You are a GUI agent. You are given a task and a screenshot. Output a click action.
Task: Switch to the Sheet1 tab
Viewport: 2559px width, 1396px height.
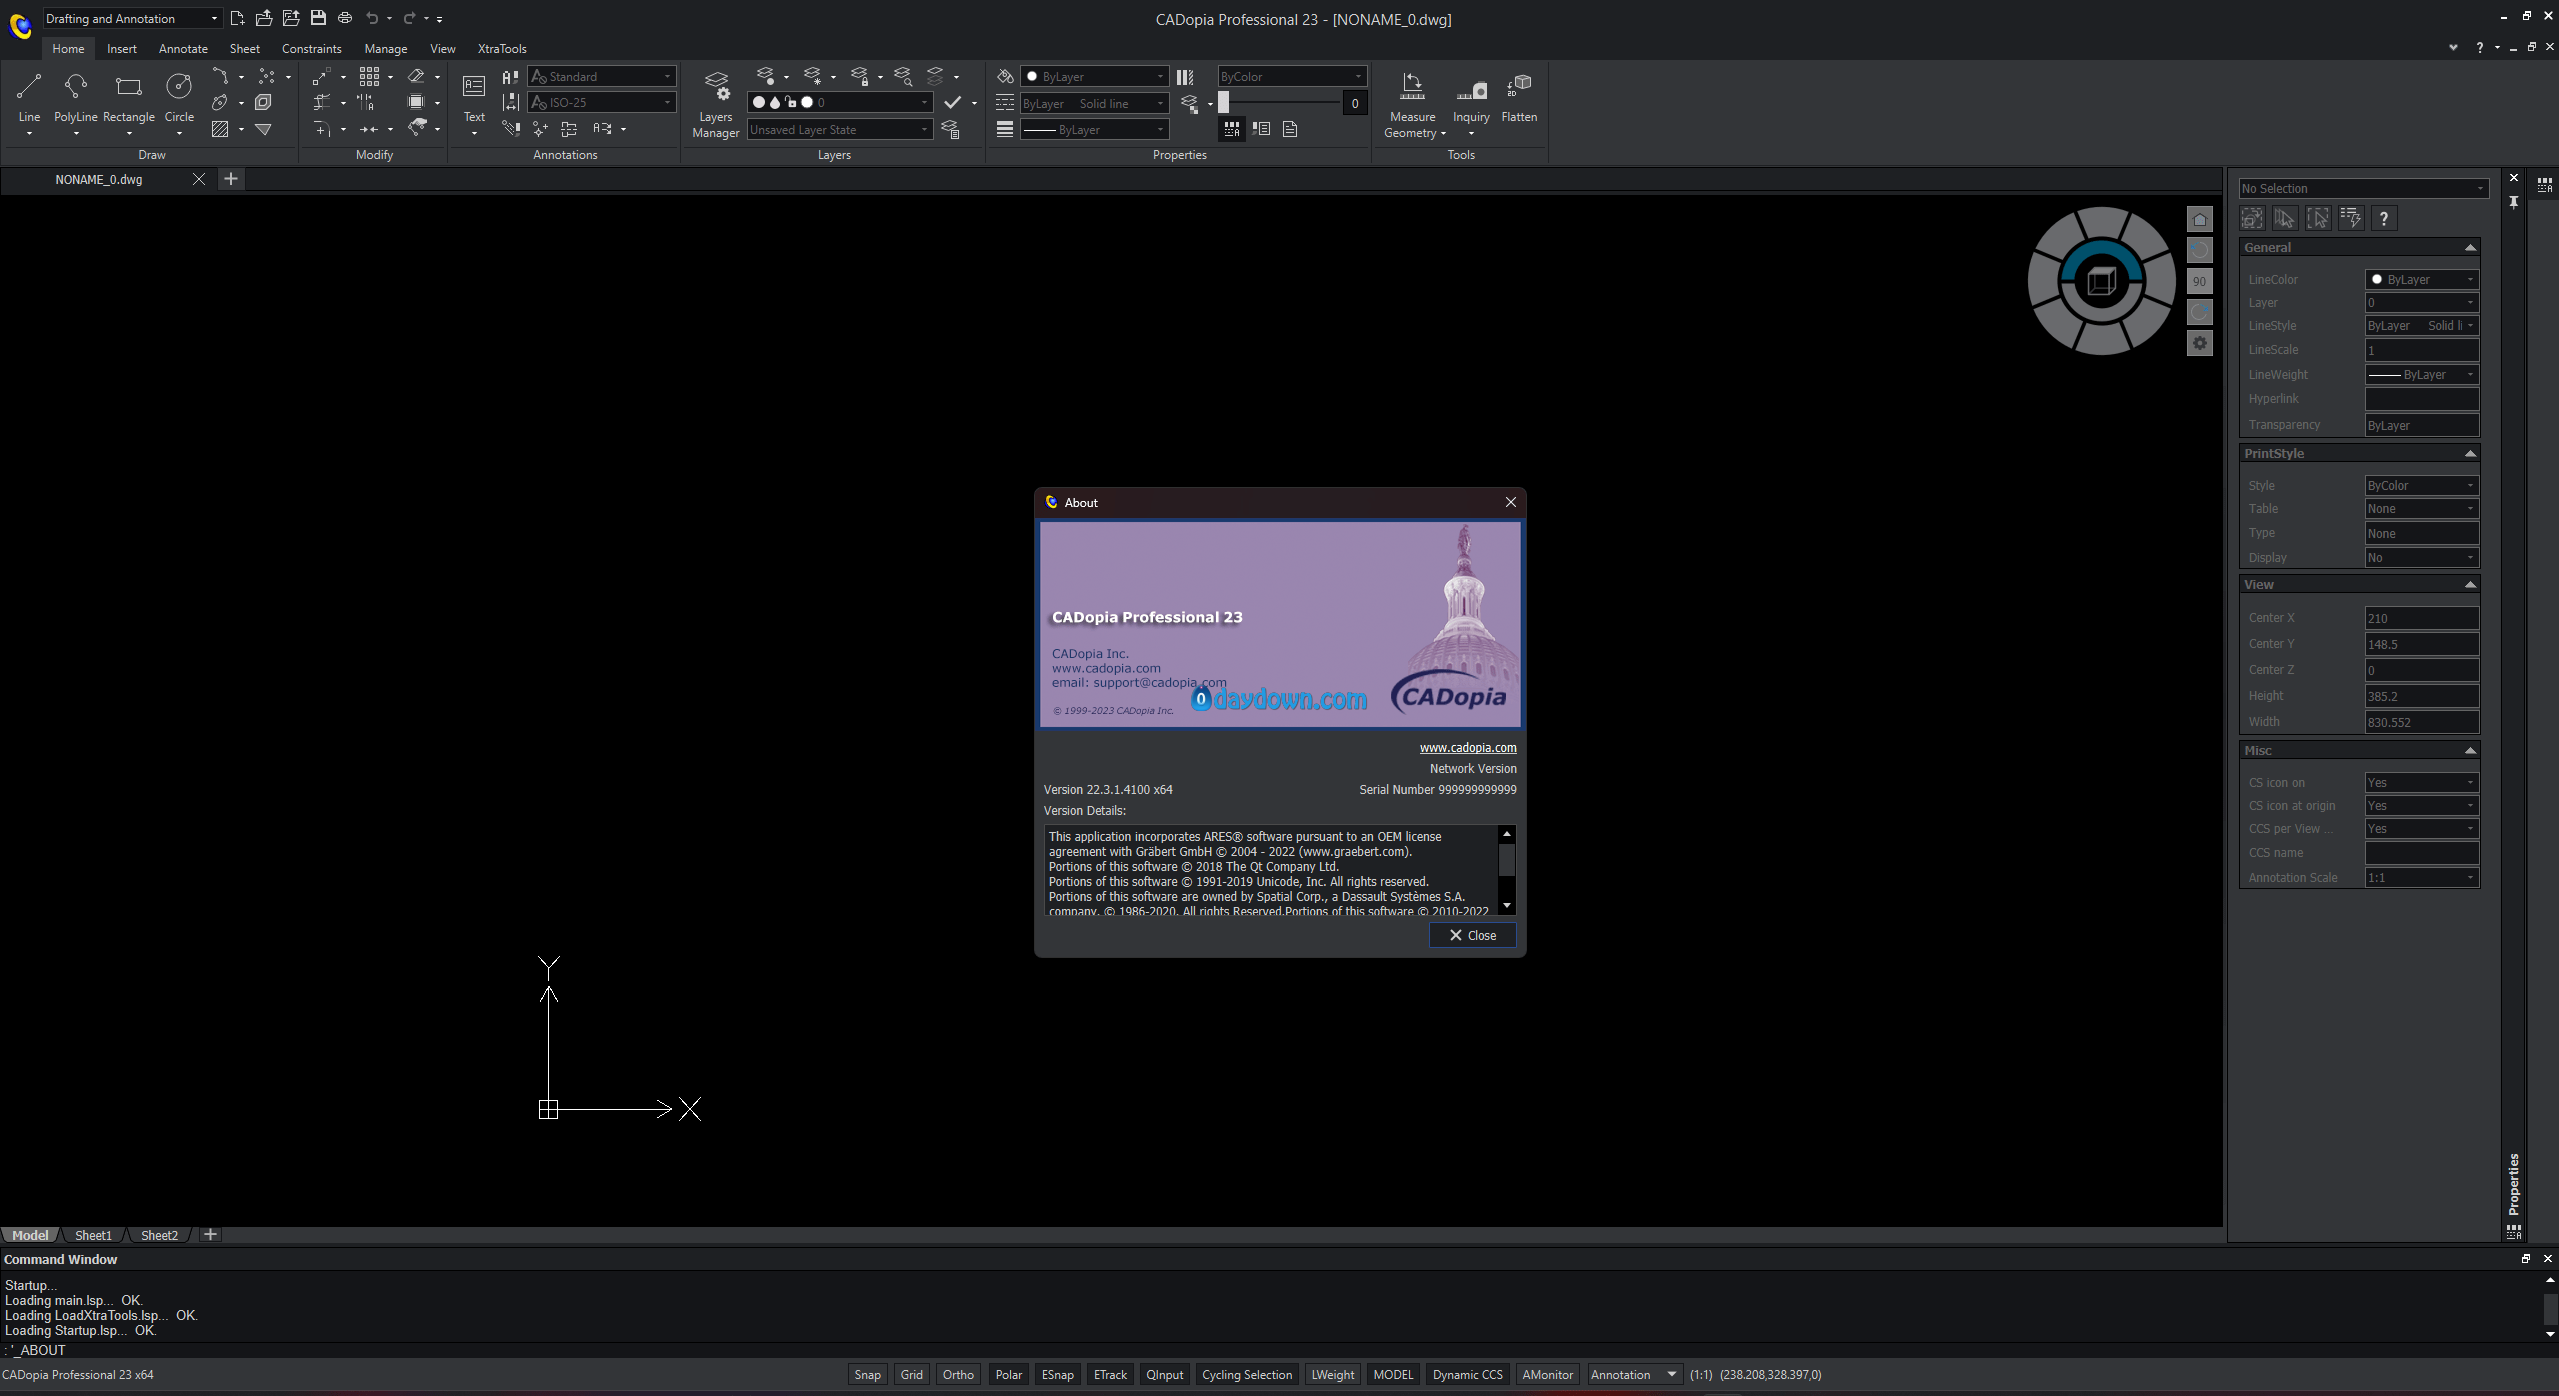(93, 1235)
